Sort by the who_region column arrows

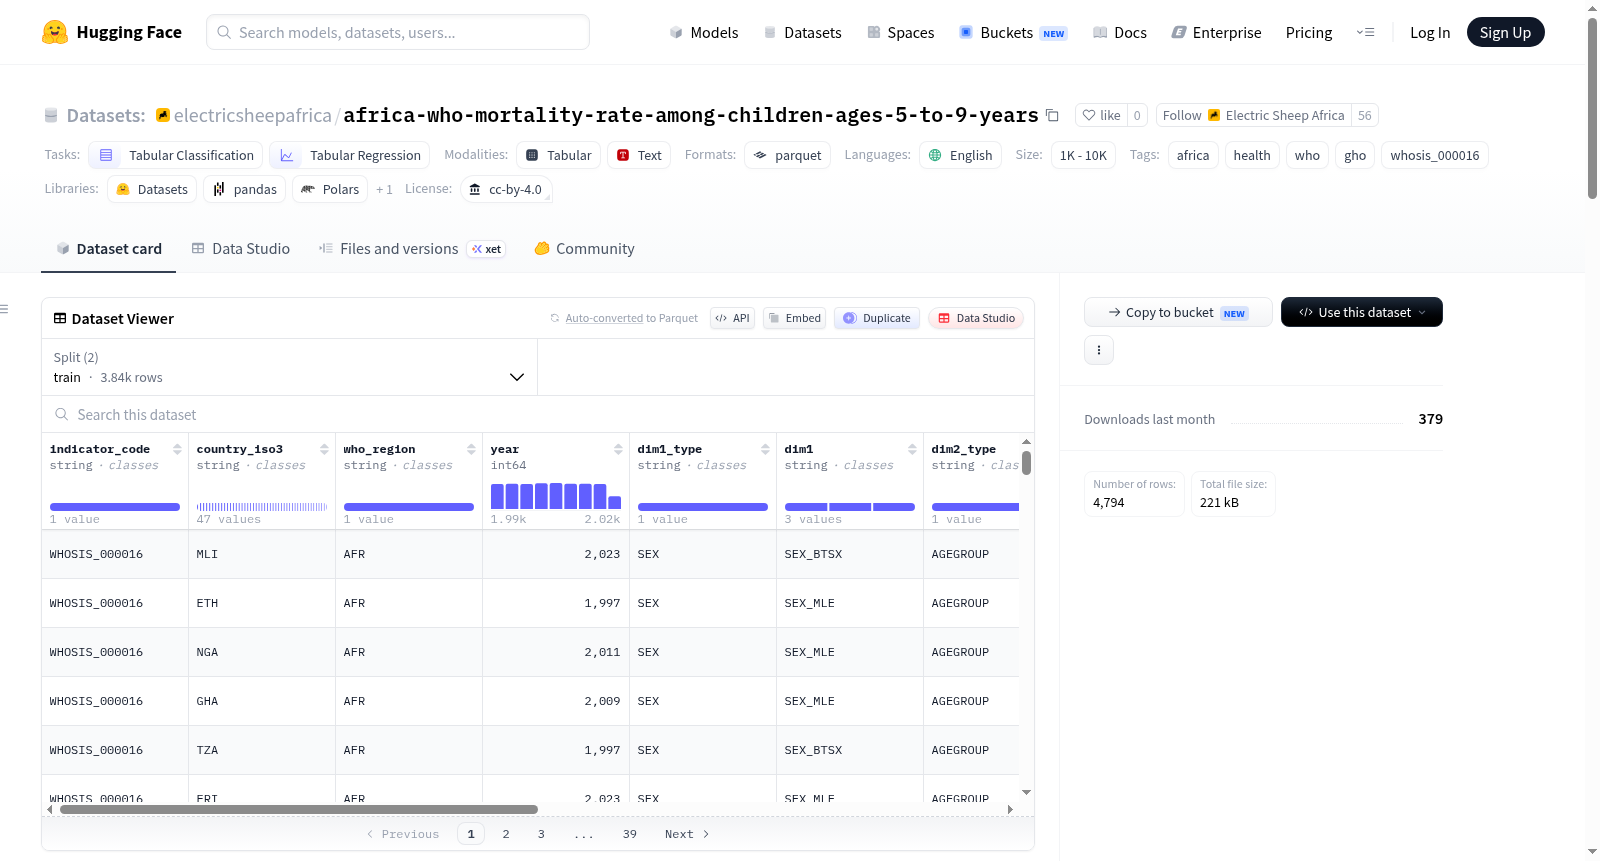click(x=471, y=449)
